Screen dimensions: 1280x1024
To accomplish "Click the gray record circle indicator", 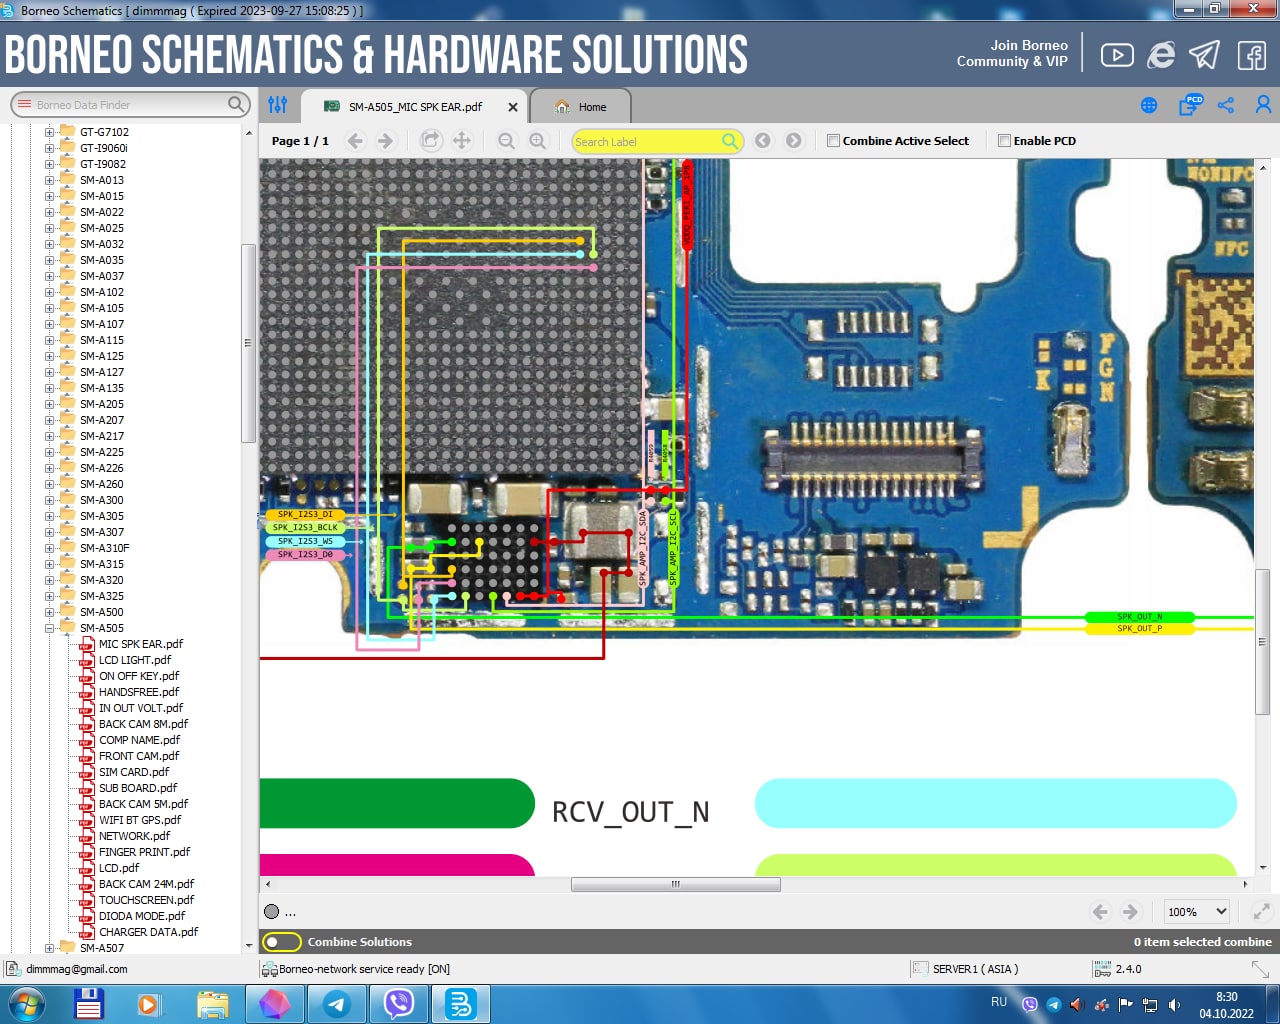I will 272,912.
